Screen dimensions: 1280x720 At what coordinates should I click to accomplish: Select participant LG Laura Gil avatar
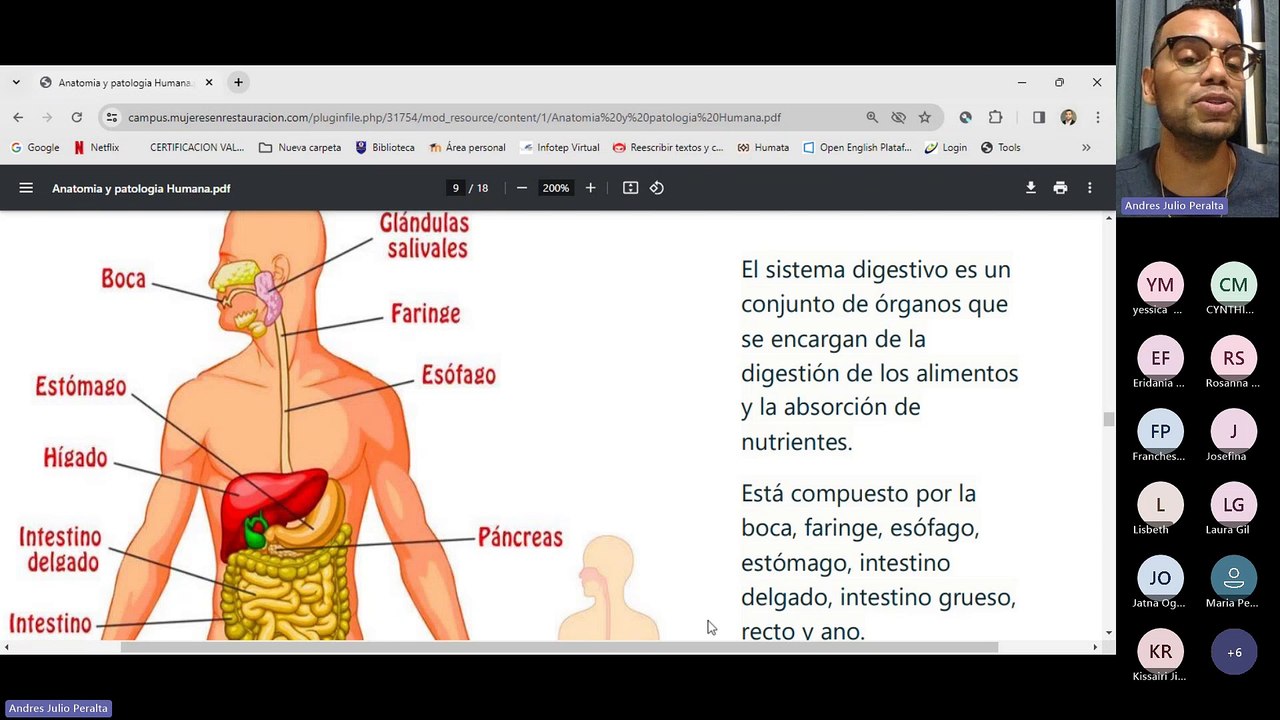[x=1233, y=505]
